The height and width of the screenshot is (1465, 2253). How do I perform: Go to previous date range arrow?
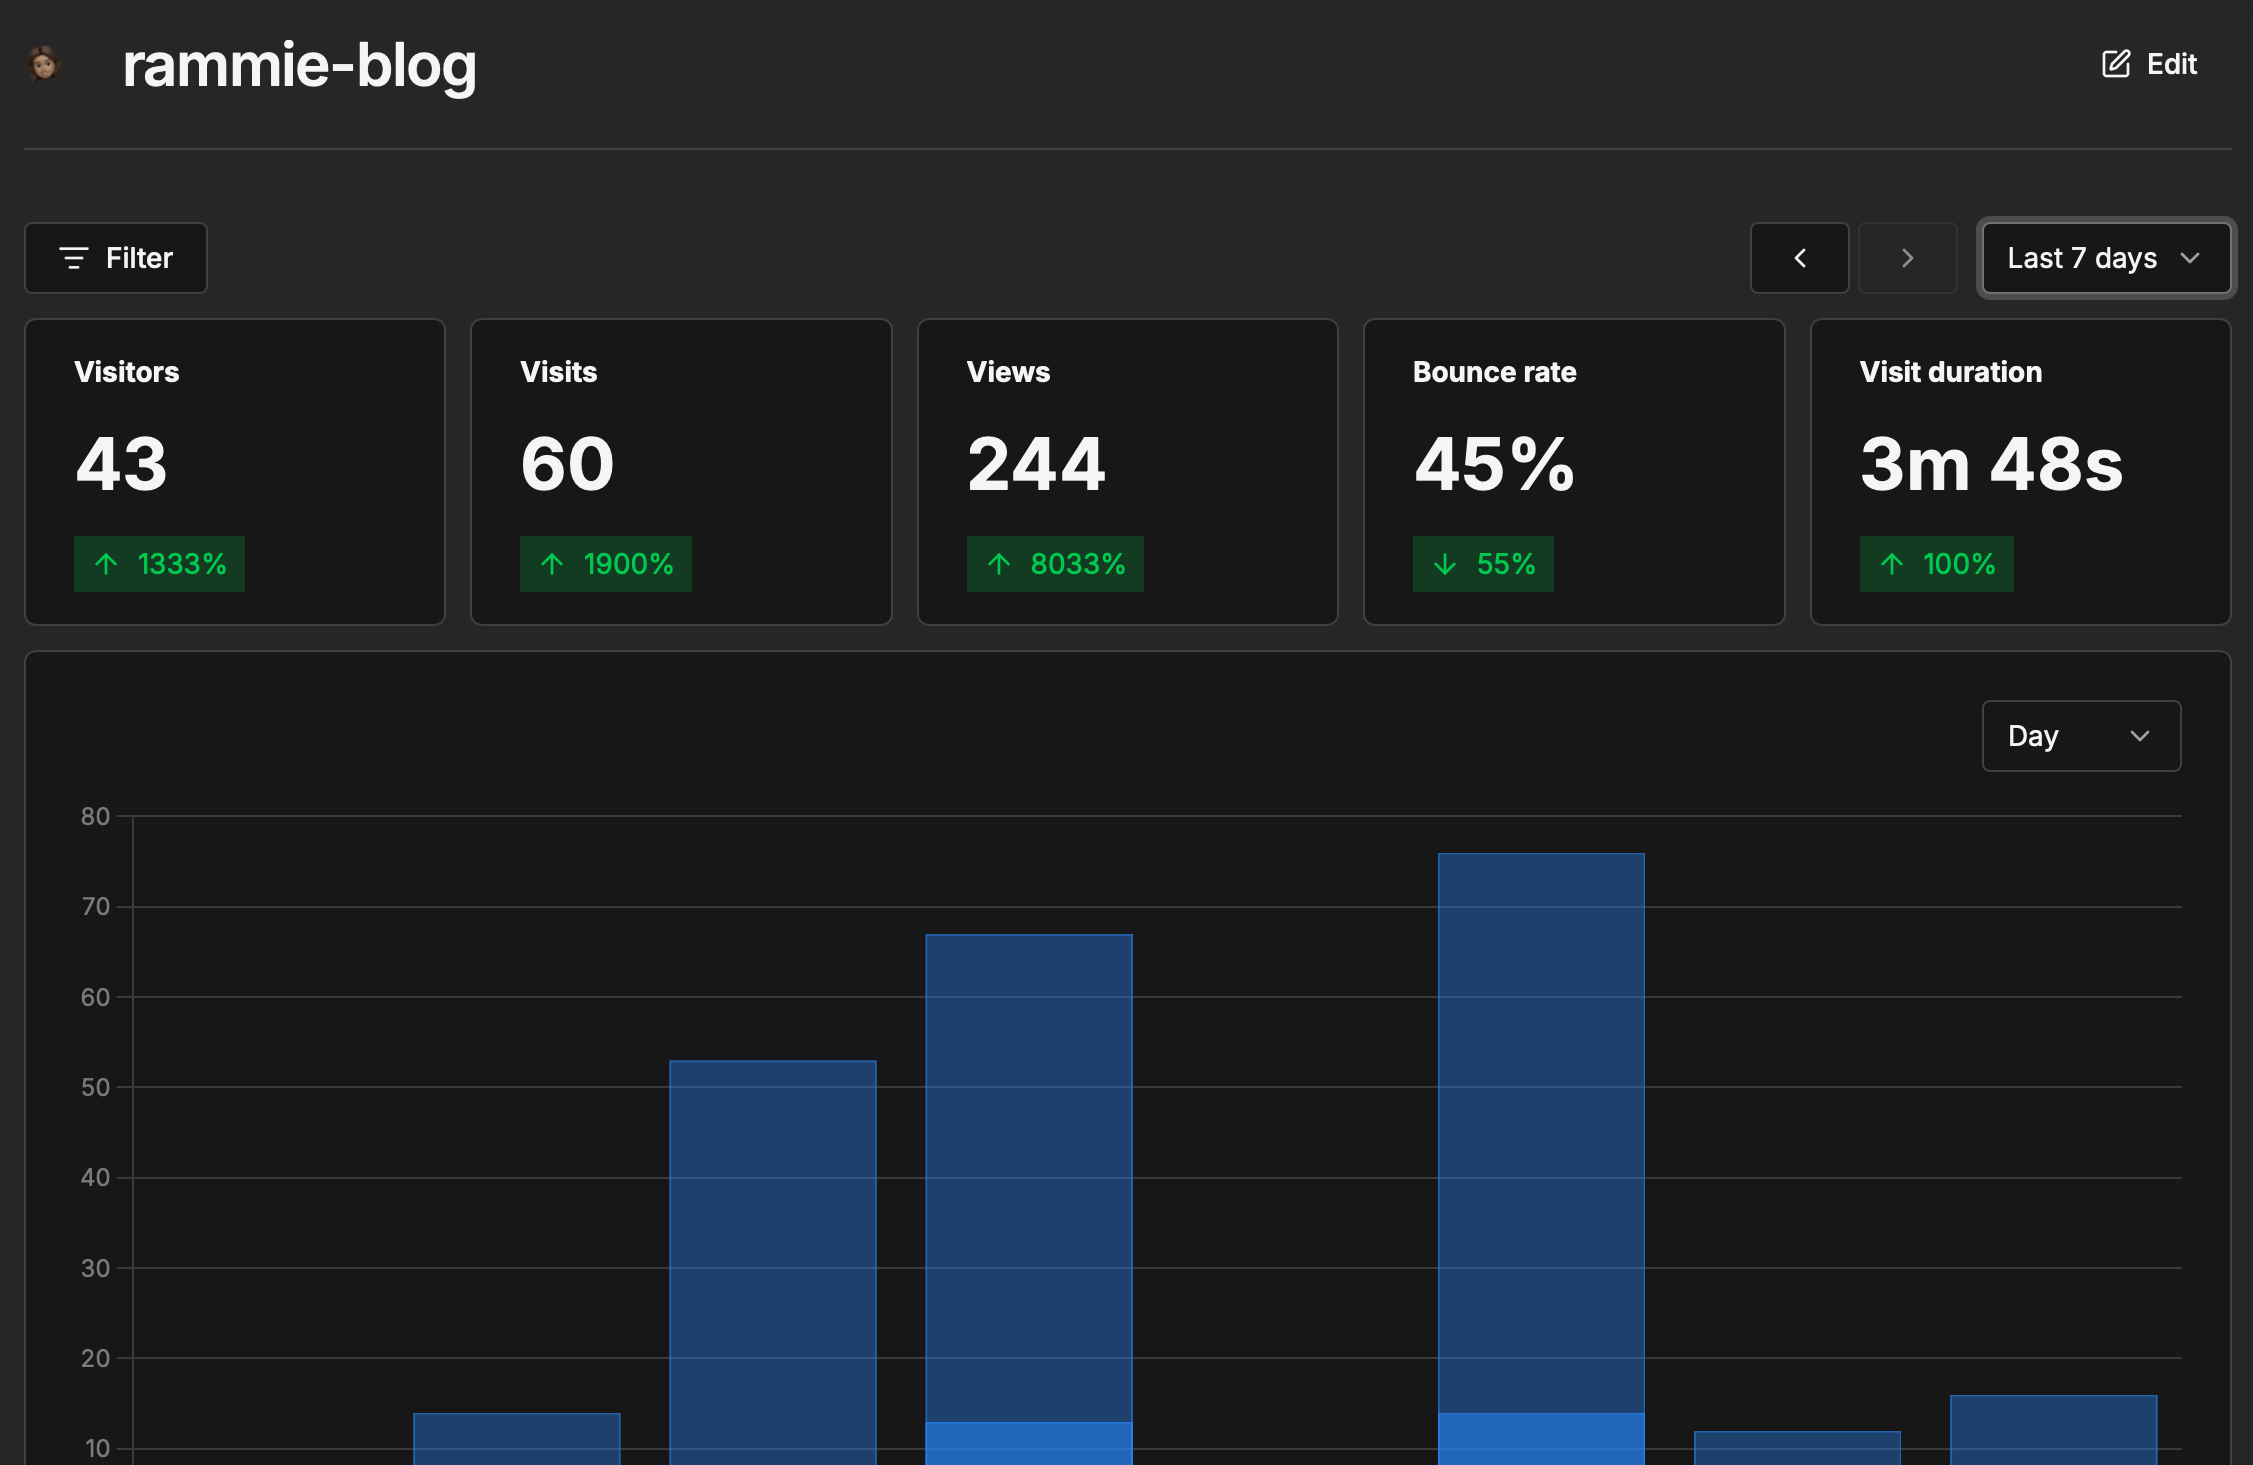click(1799, 258)
